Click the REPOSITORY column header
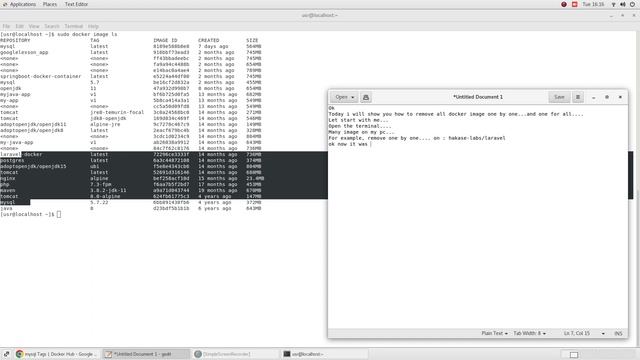This screenshot has width=640, height=360. pos(15,40)
